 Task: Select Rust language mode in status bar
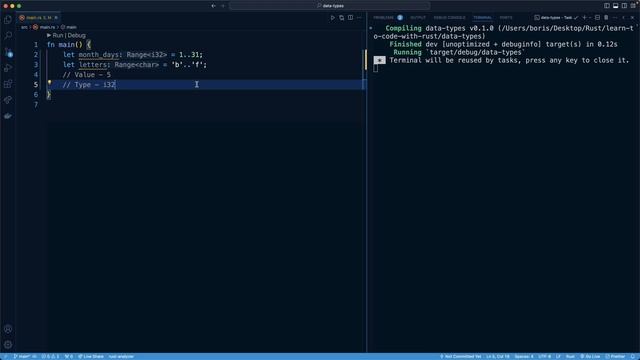tap(570, 356)
